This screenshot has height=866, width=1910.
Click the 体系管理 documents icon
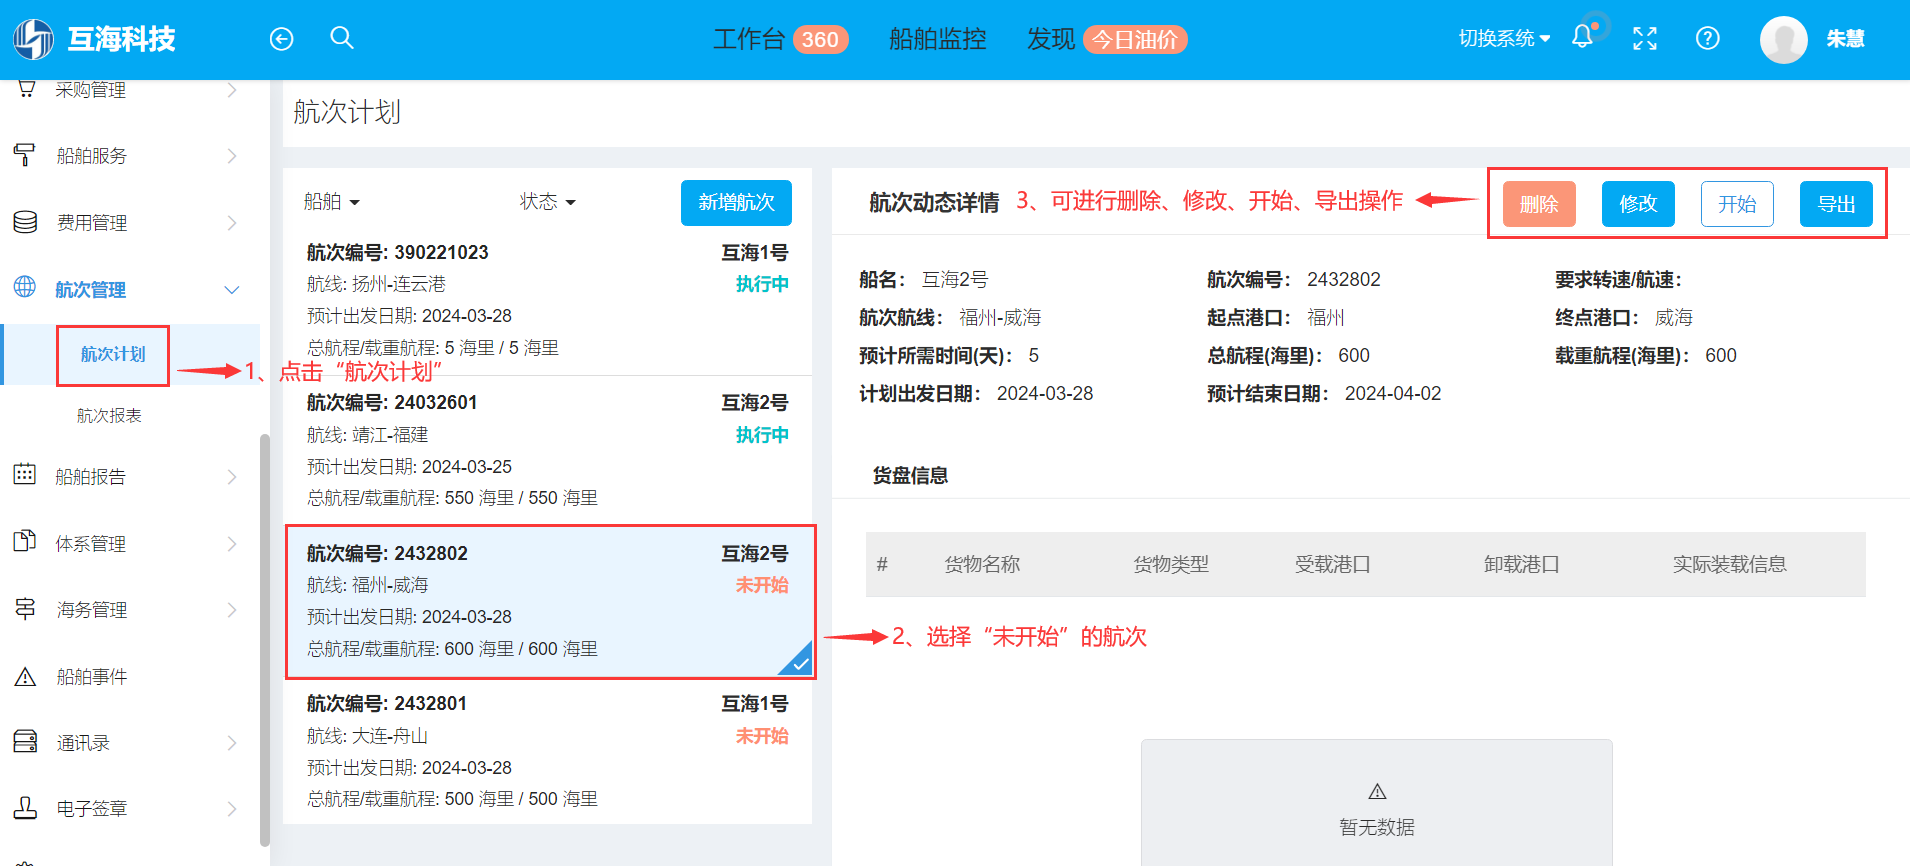pos(25,542)
